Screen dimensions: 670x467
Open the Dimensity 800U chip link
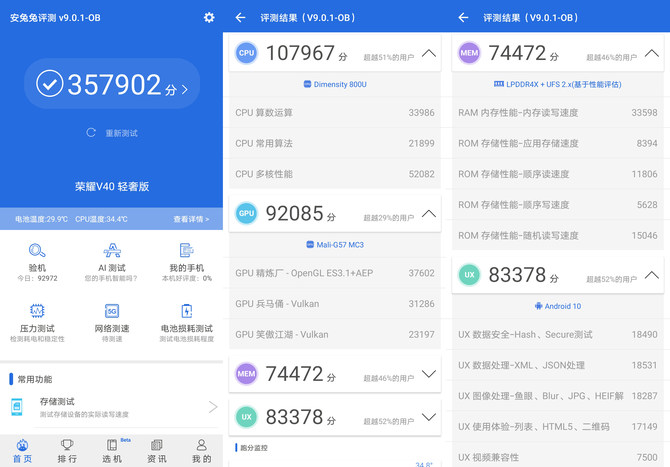click(x=335, y=84)
